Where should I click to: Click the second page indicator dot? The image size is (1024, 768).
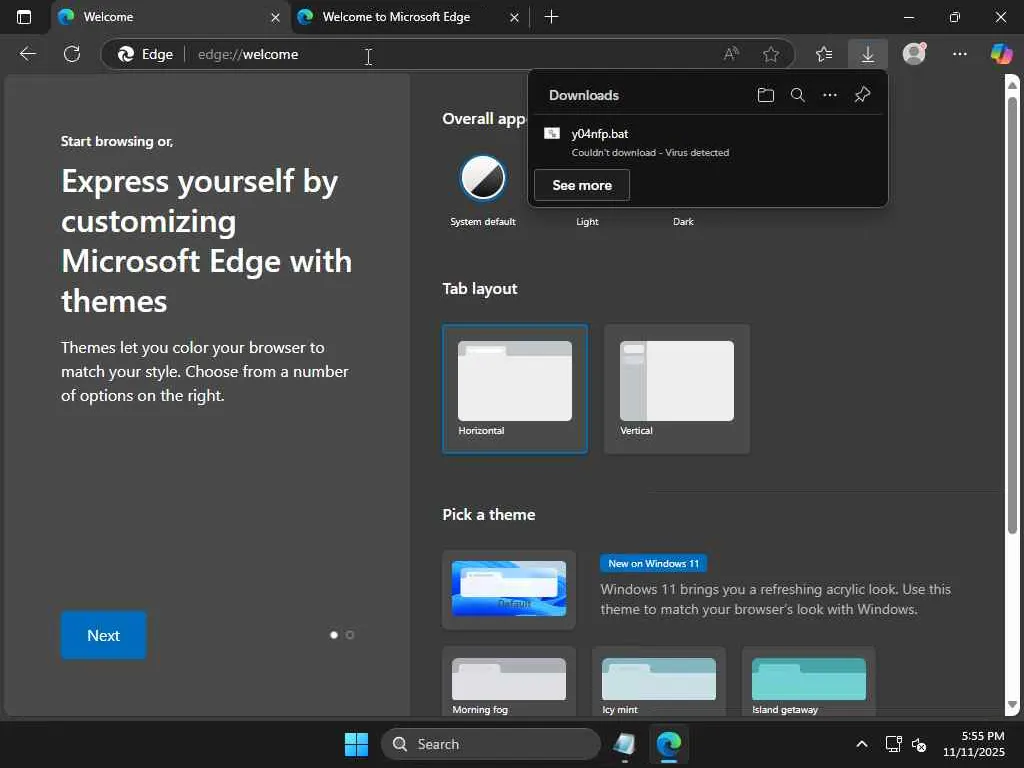tap(350, 635)
